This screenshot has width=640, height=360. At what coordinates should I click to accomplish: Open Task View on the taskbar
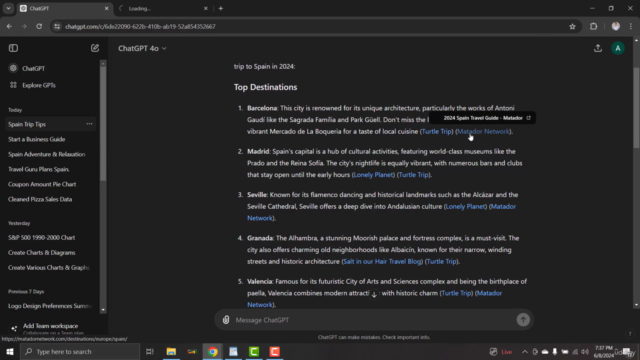pyautogui.click(x=150, y=351)
